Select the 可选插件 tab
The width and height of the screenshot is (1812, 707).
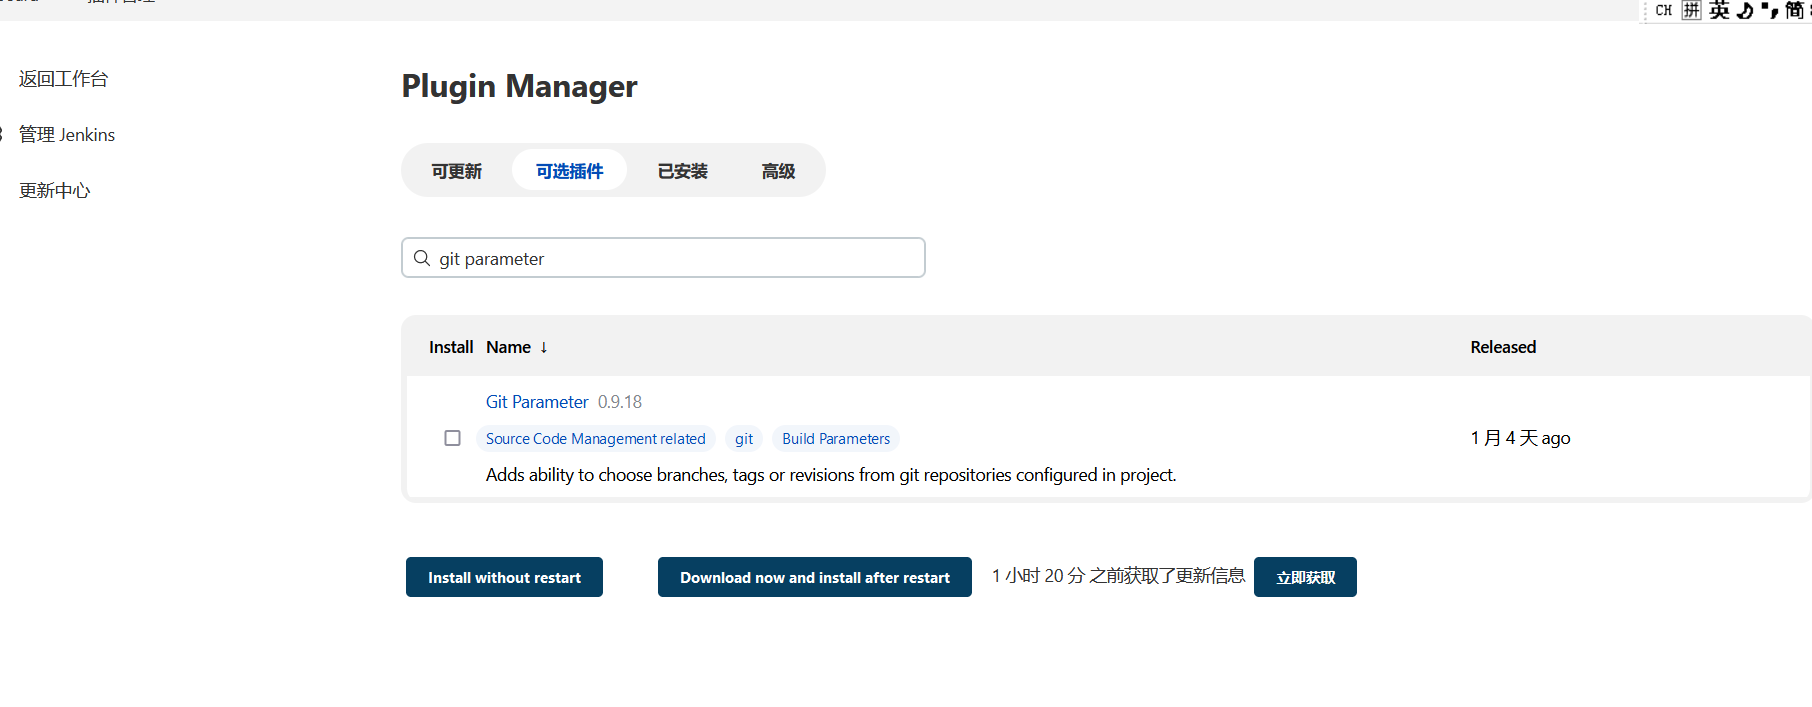pyautogui.click(x=570, y=171)
